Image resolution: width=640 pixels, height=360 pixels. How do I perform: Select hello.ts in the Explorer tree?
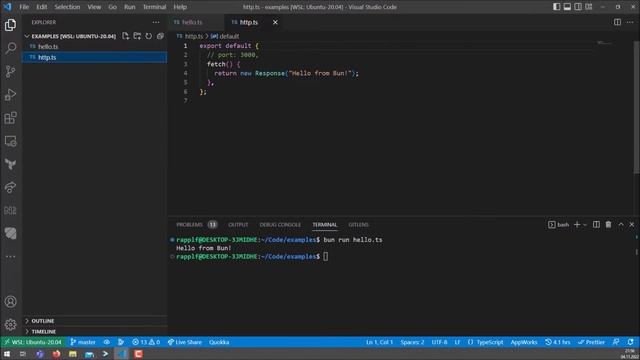tap(94, 47)
